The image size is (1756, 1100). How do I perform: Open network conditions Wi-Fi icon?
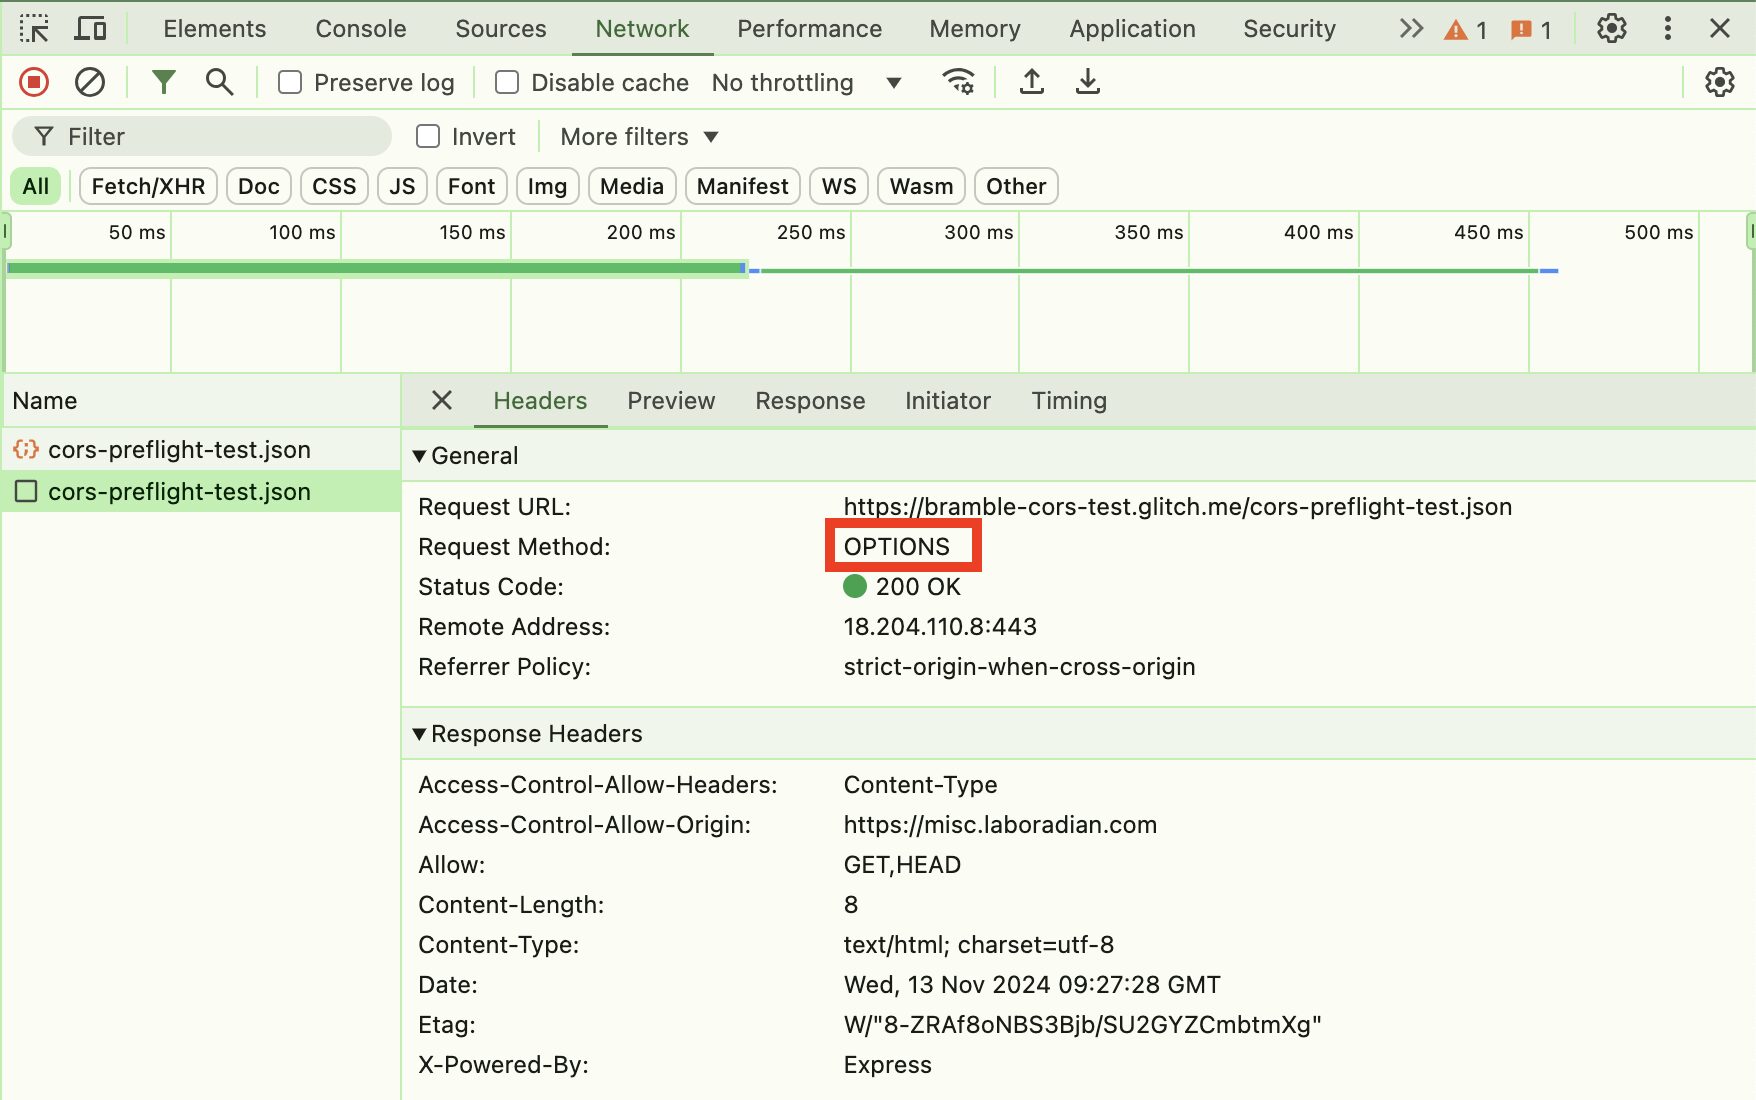click(x=958, y=82)
